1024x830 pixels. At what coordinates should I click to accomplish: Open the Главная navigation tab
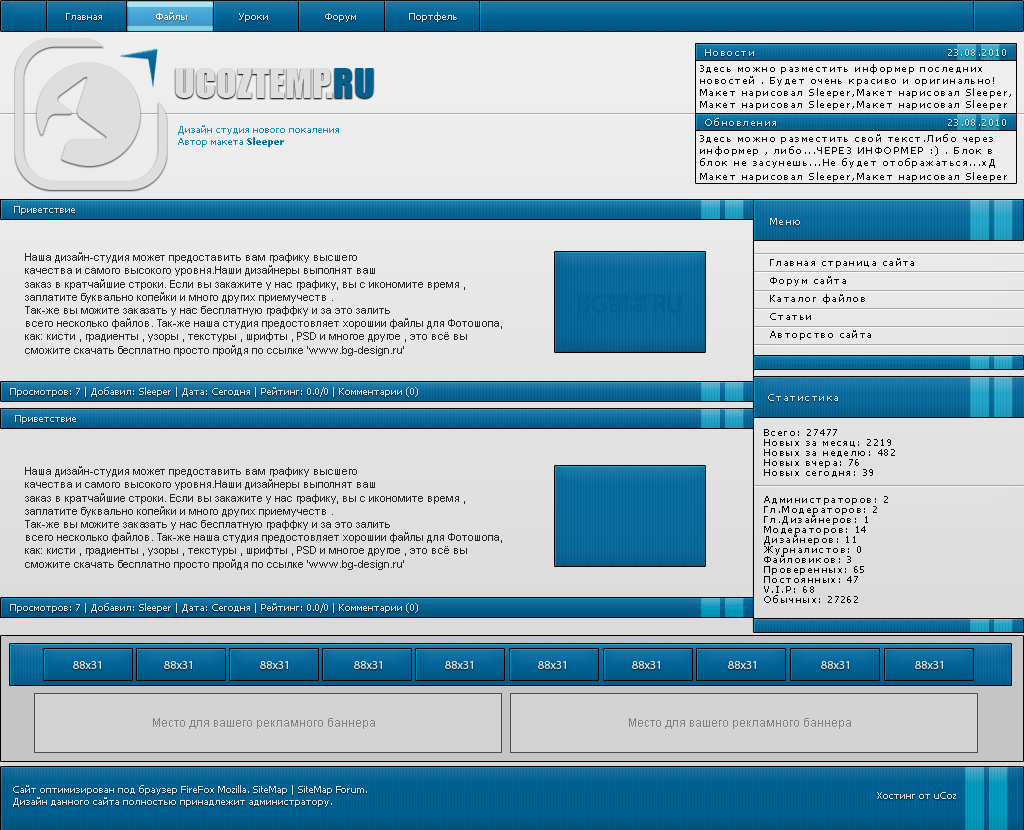click(86, 16)
